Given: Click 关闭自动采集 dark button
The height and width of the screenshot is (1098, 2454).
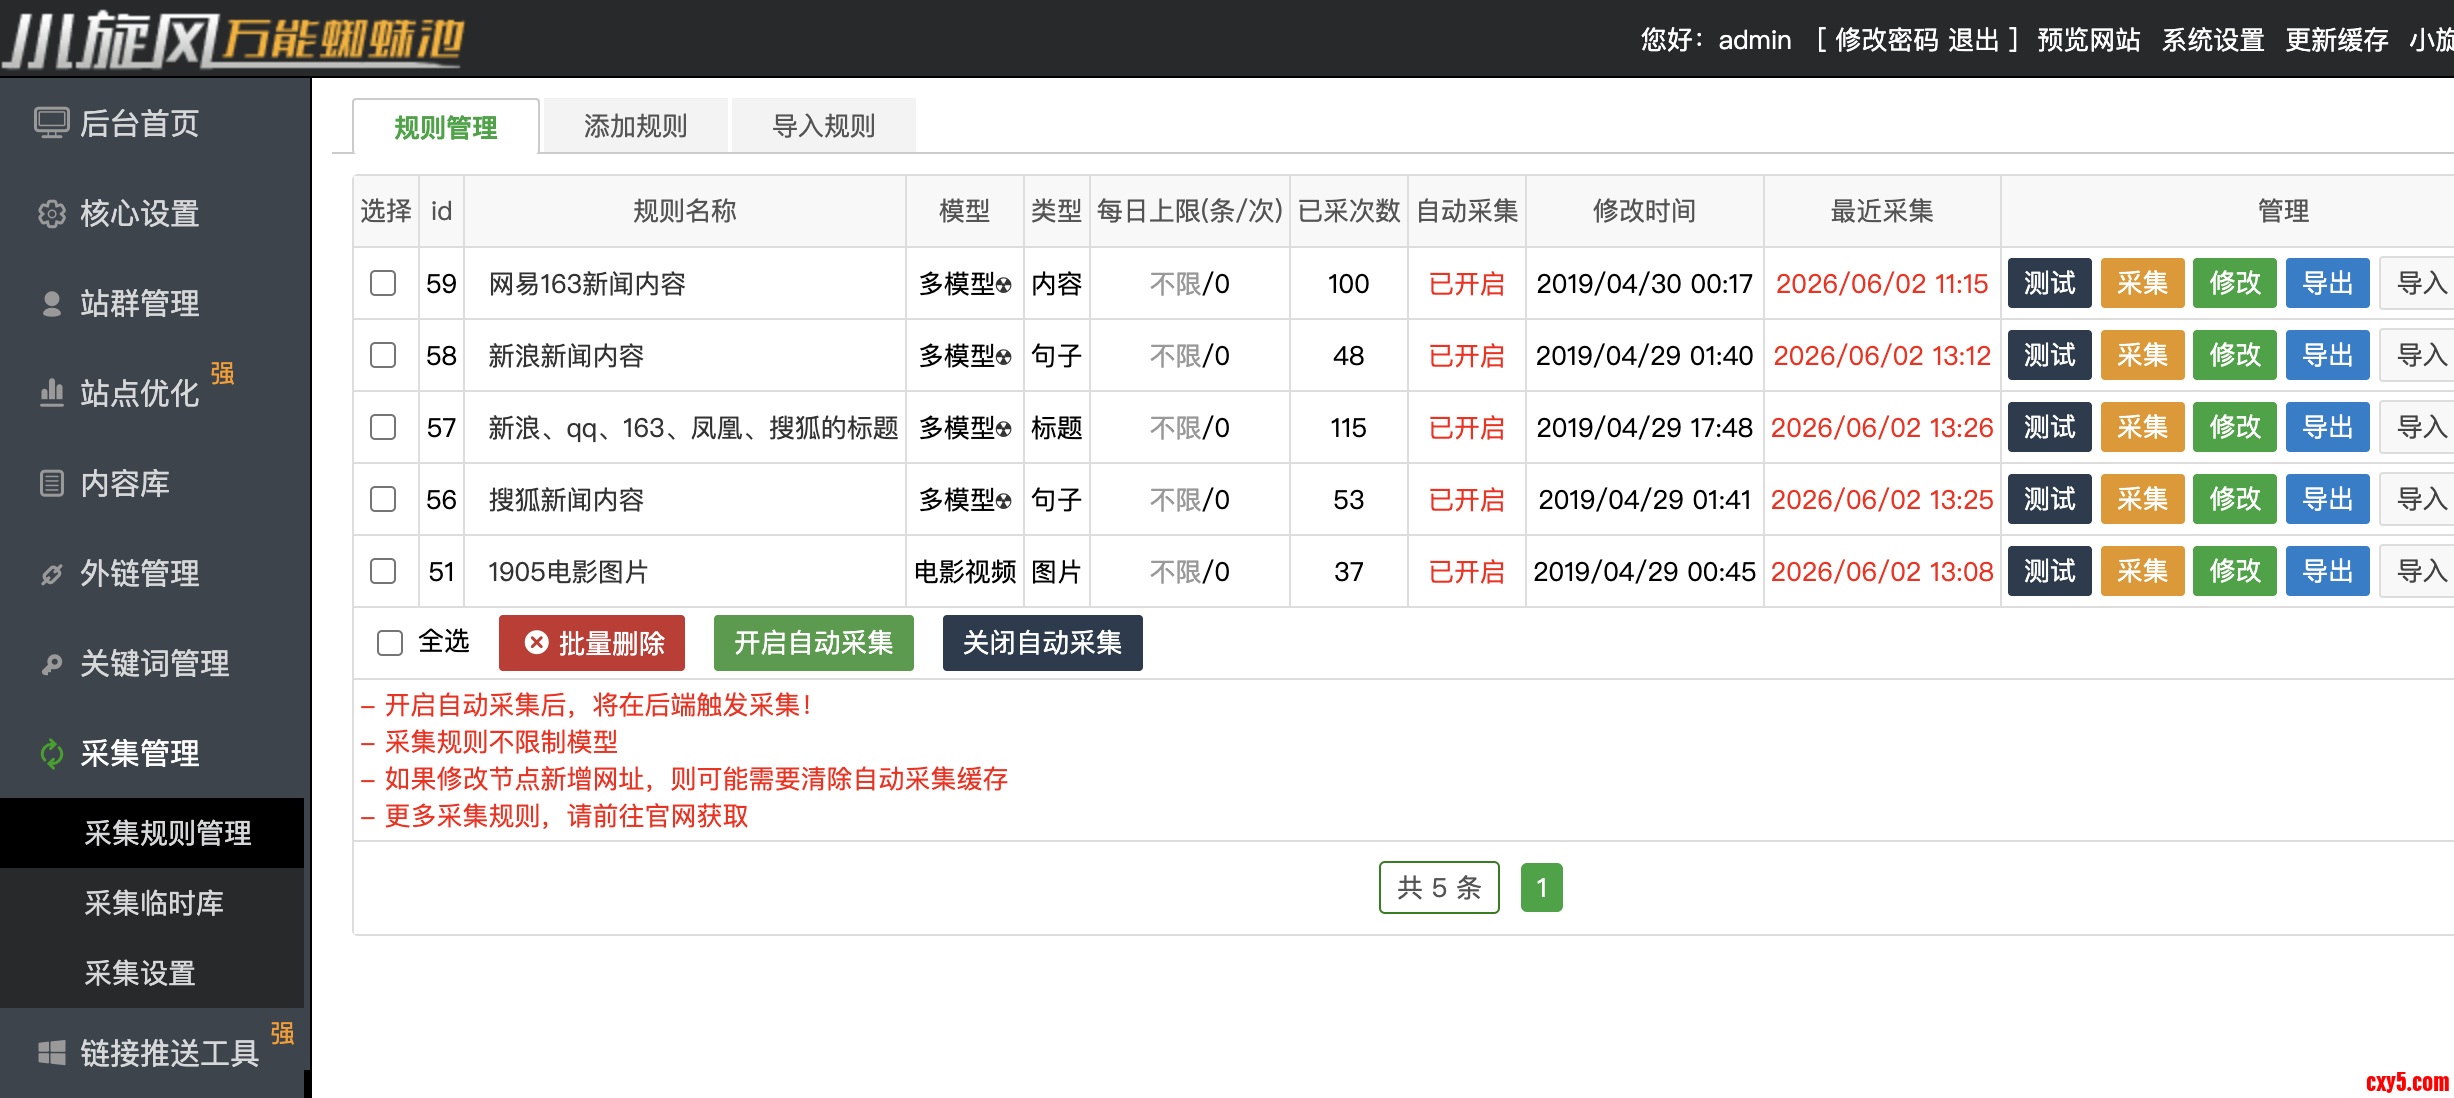Looking at the screenshot, I should click(x=1043, y=643).
